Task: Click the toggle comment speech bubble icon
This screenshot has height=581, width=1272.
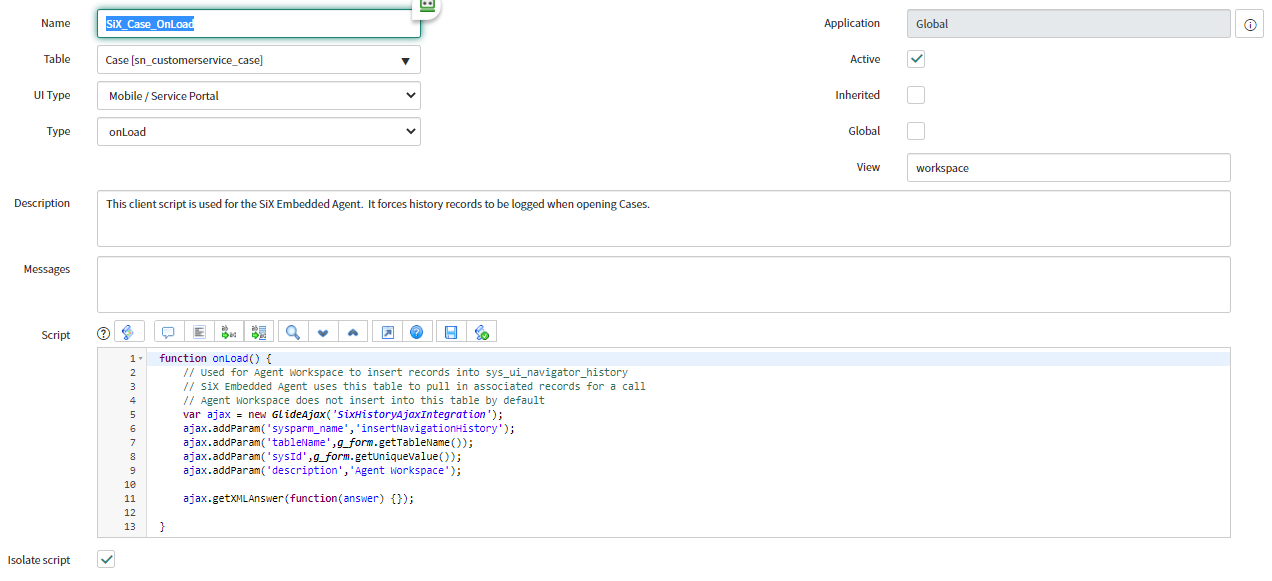Action: [168, 332]
